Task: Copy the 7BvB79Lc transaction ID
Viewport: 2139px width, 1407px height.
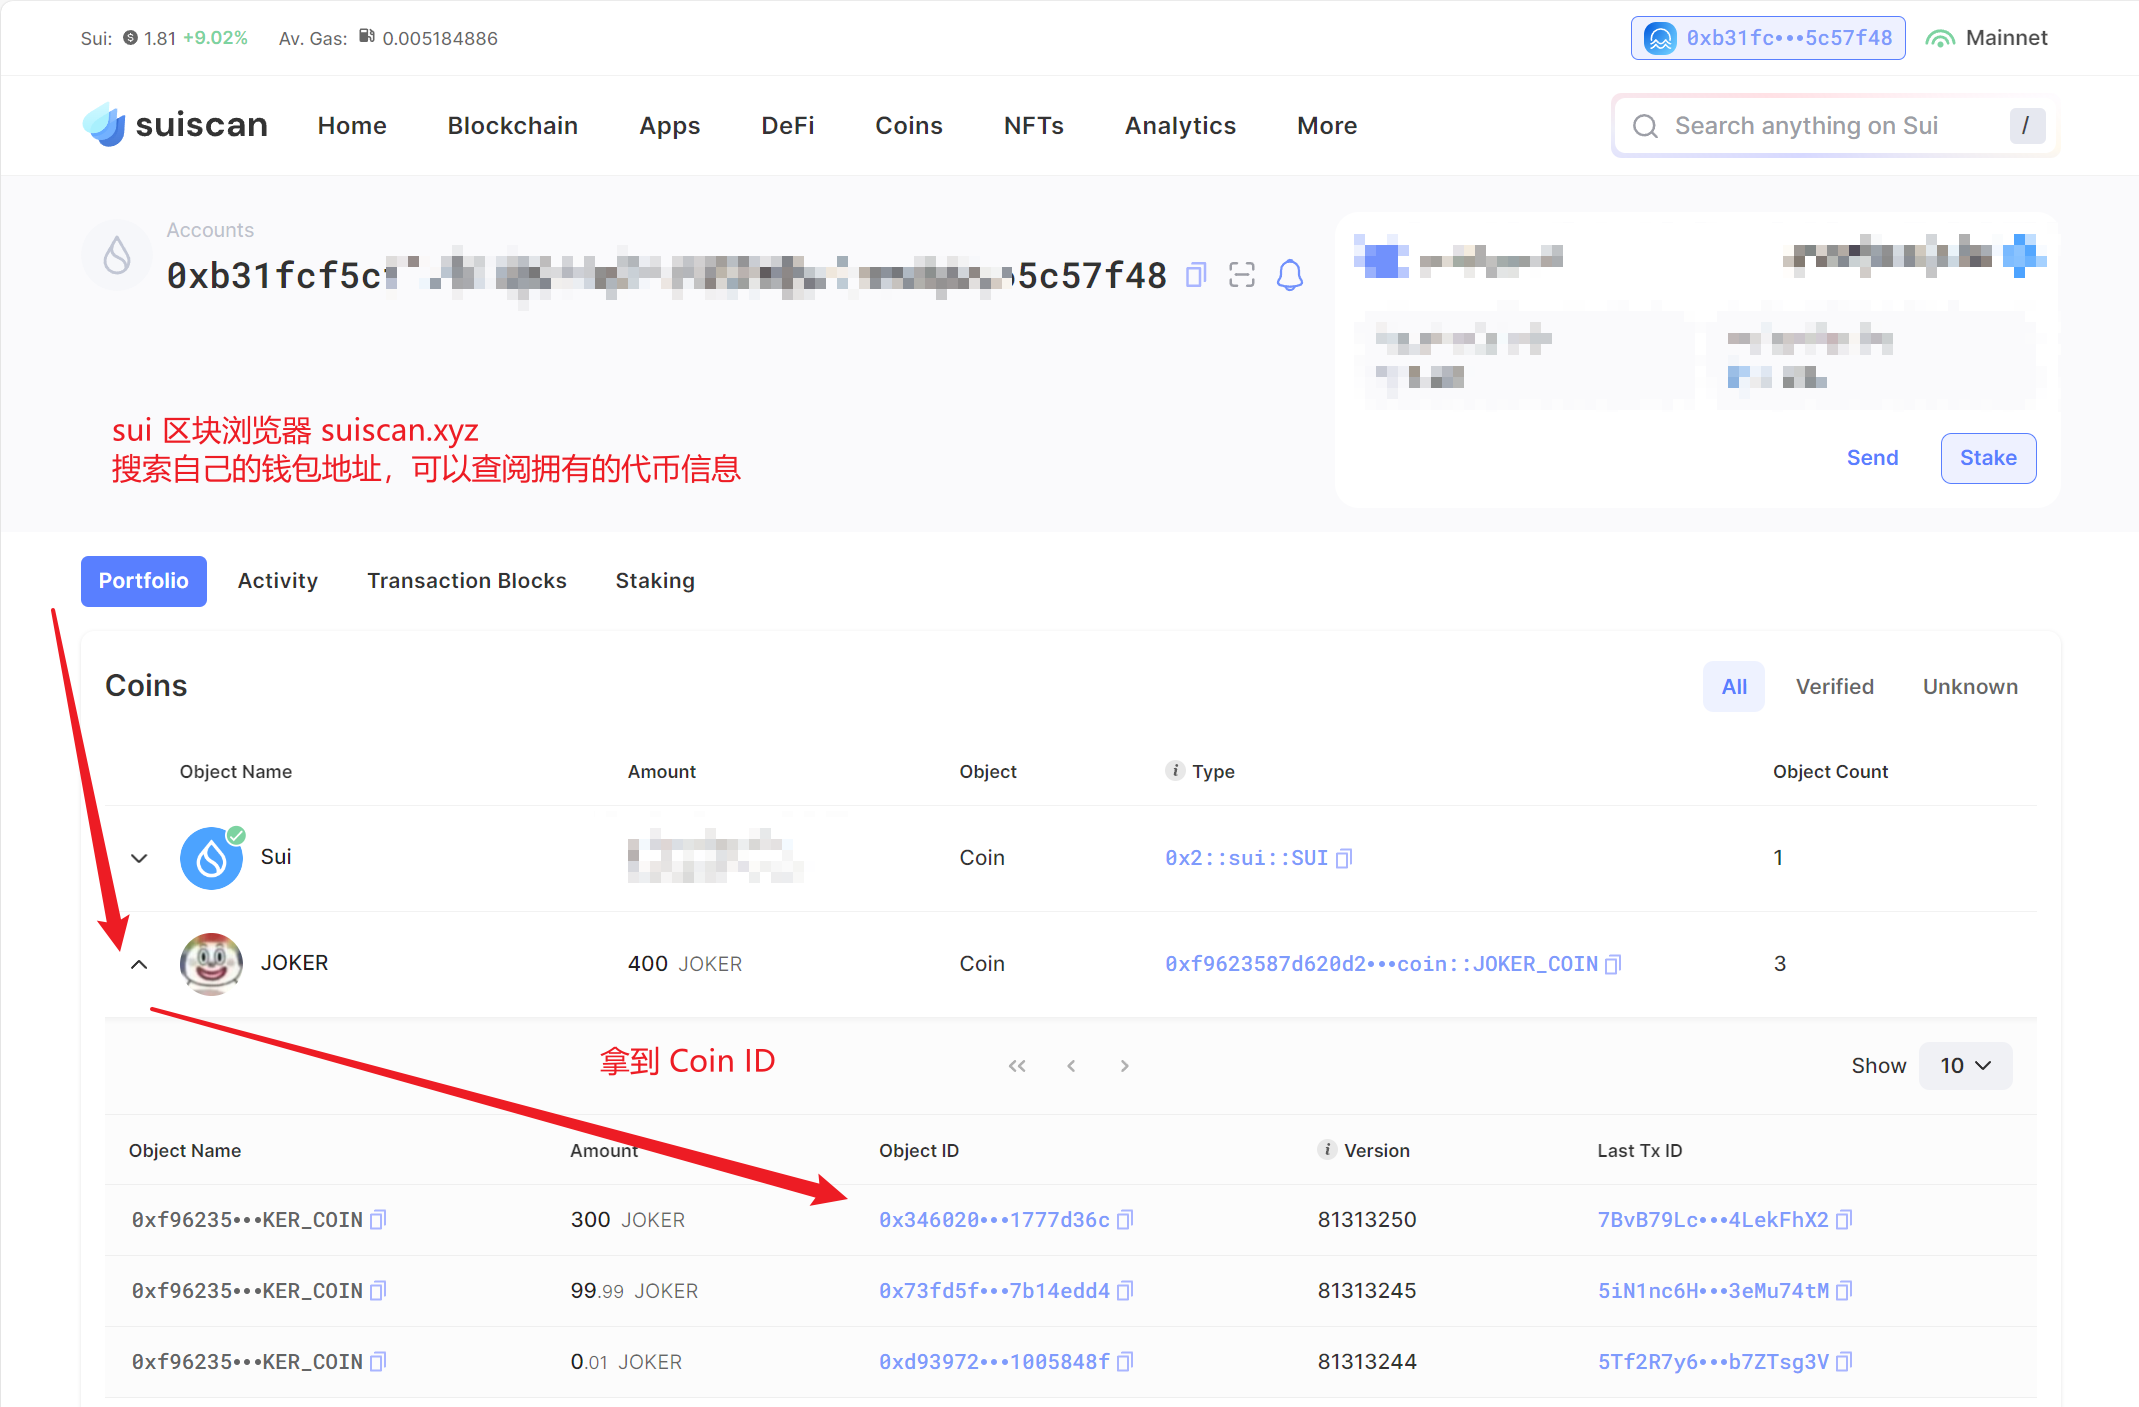Action: [x=1844, y=1220]
